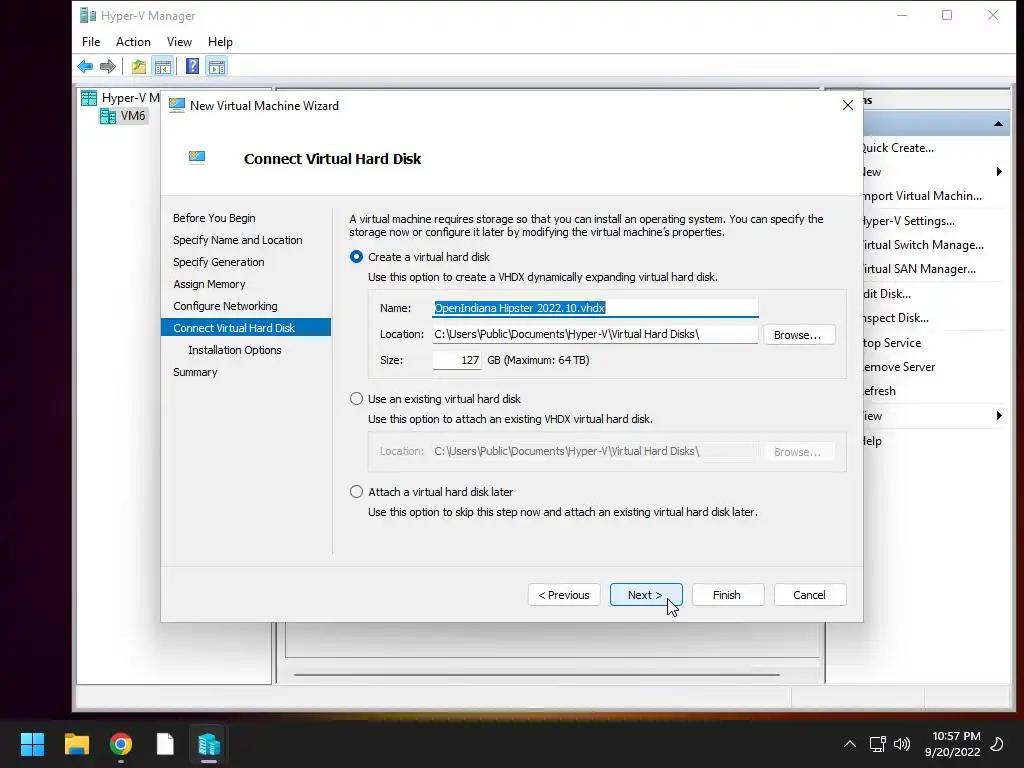
Task: Click the Back arrow toolbar icon
Action: 85,66
